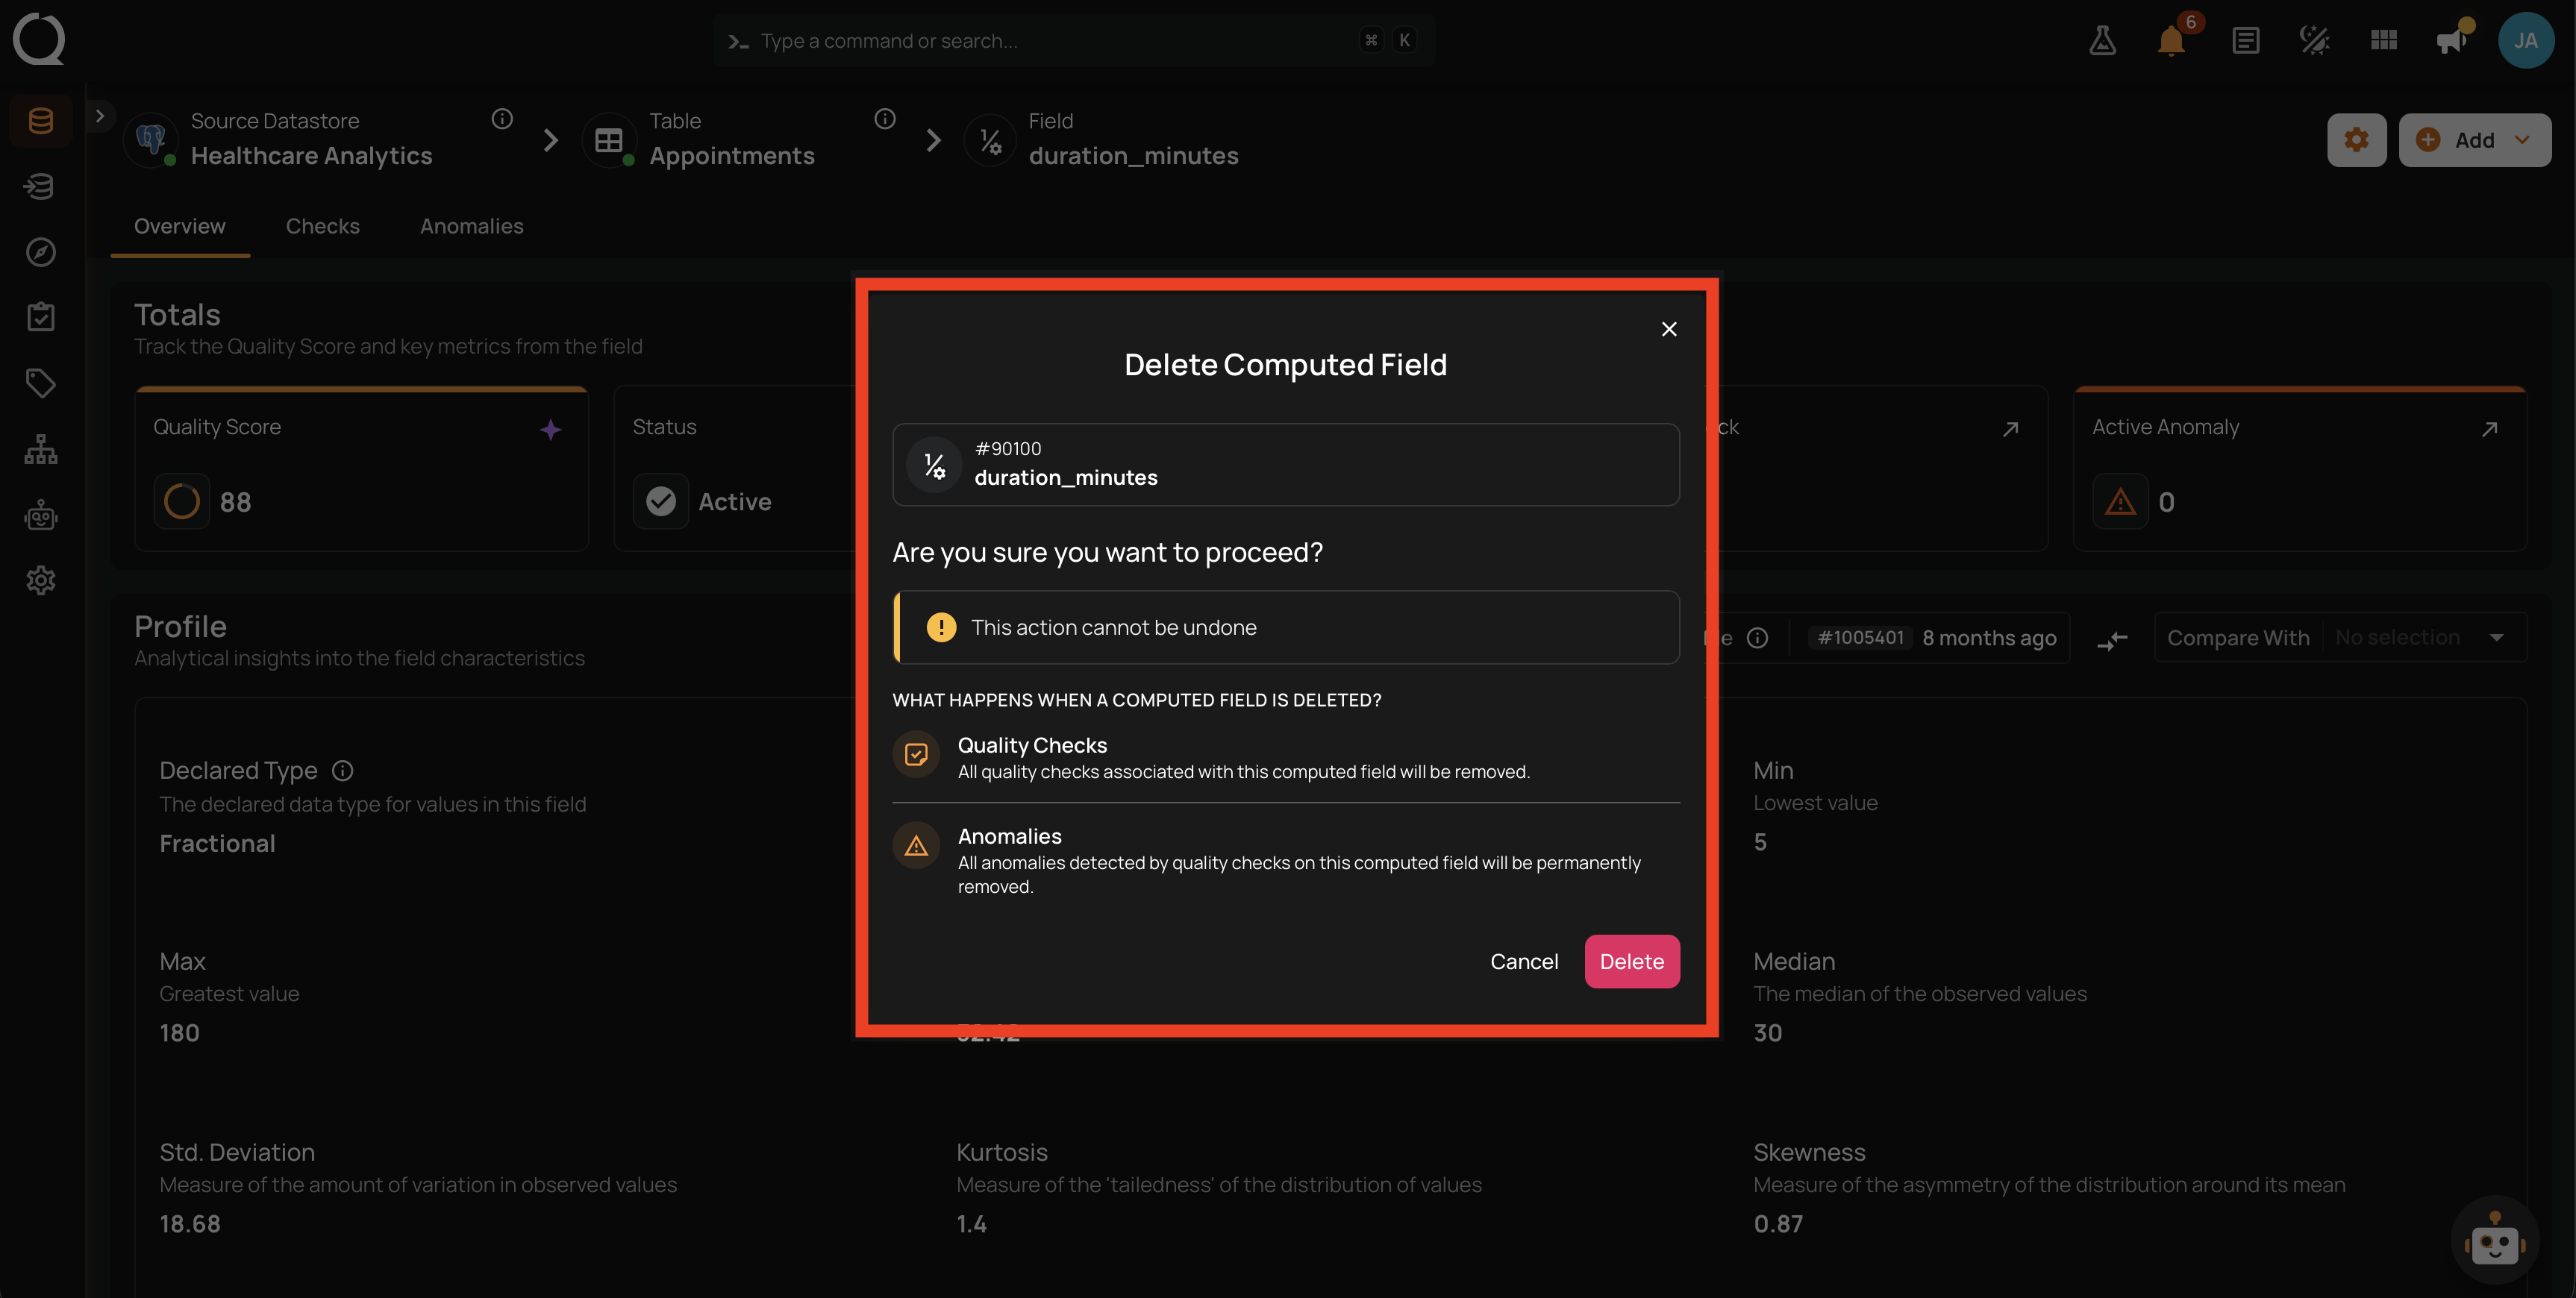Click the Std. Deviation value 18.68
Image resolution: width=2576 pixels, height=1298 pixels.
[x=190, y=1224]
